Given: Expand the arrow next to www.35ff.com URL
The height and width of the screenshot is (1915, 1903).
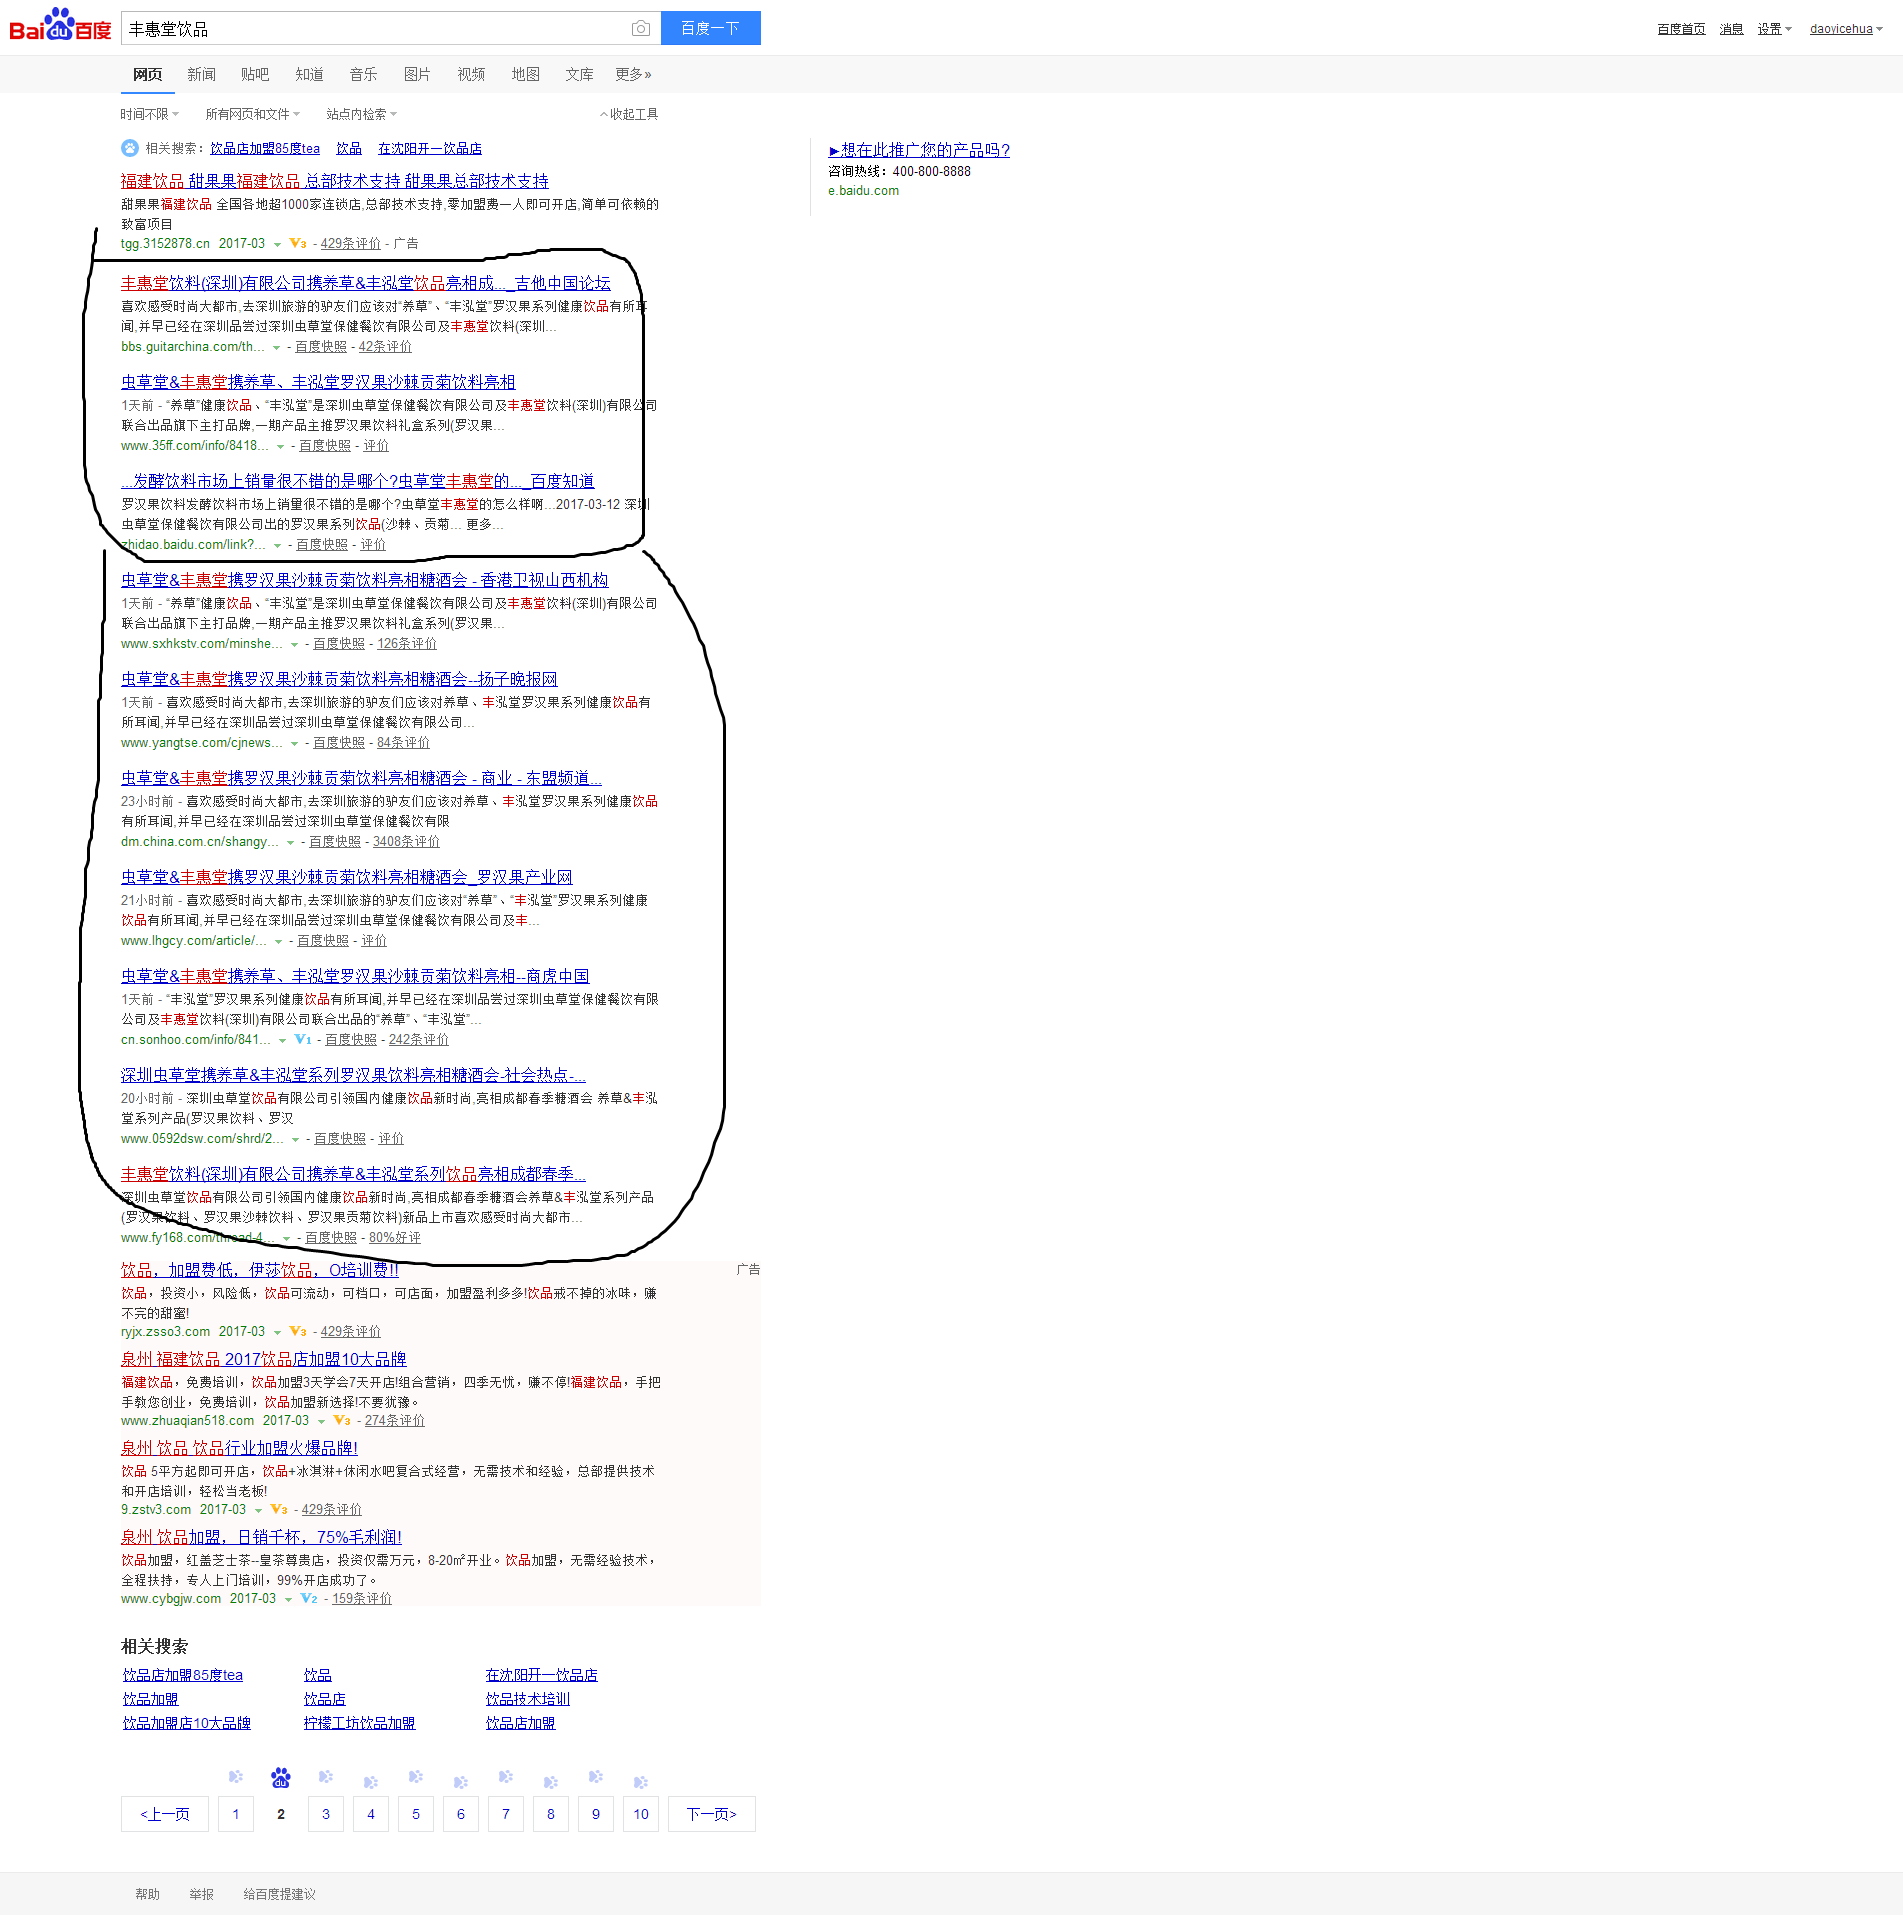Looking at the screenshot, I should coord(281,447).
